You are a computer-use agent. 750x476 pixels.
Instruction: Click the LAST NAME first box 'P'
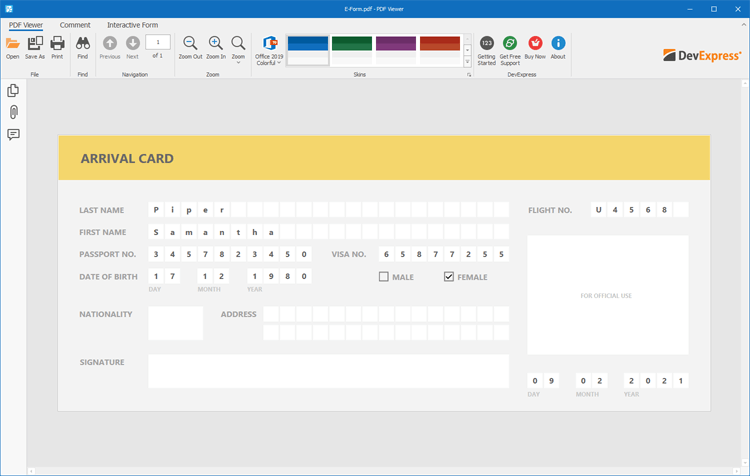[x=156, y=210]
